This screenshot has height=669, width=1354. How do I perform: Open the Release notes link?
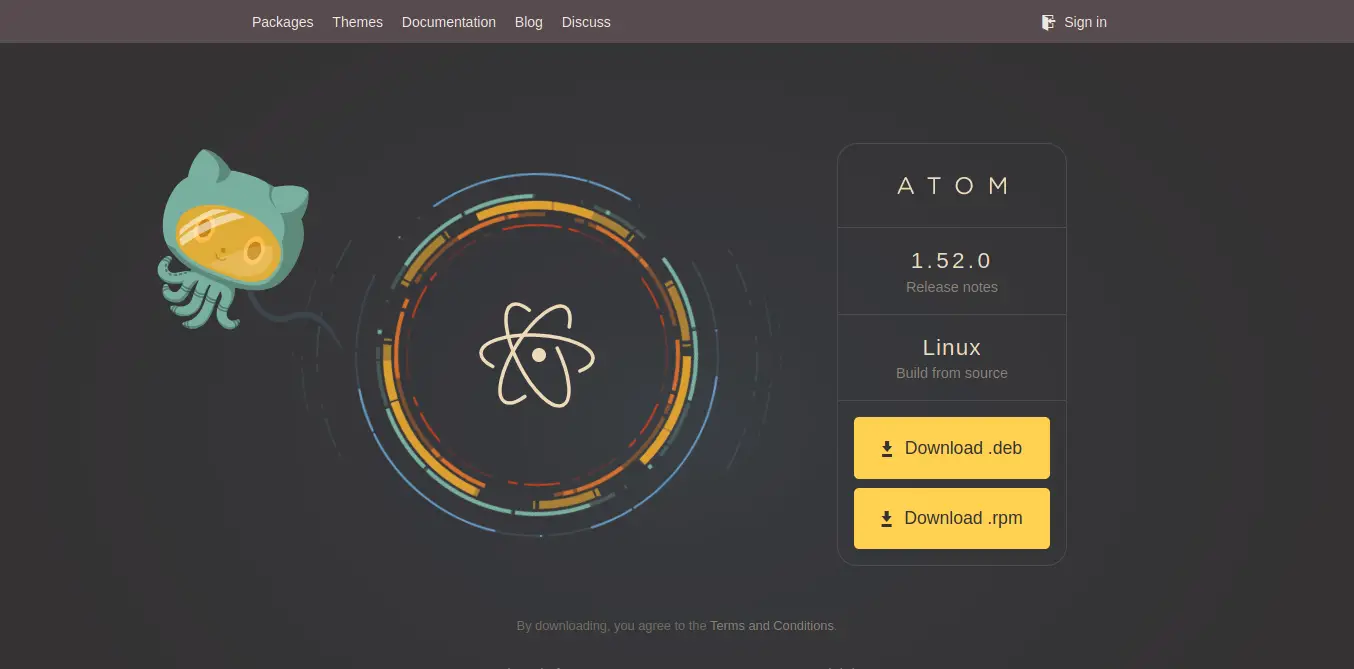coord(952,287)
